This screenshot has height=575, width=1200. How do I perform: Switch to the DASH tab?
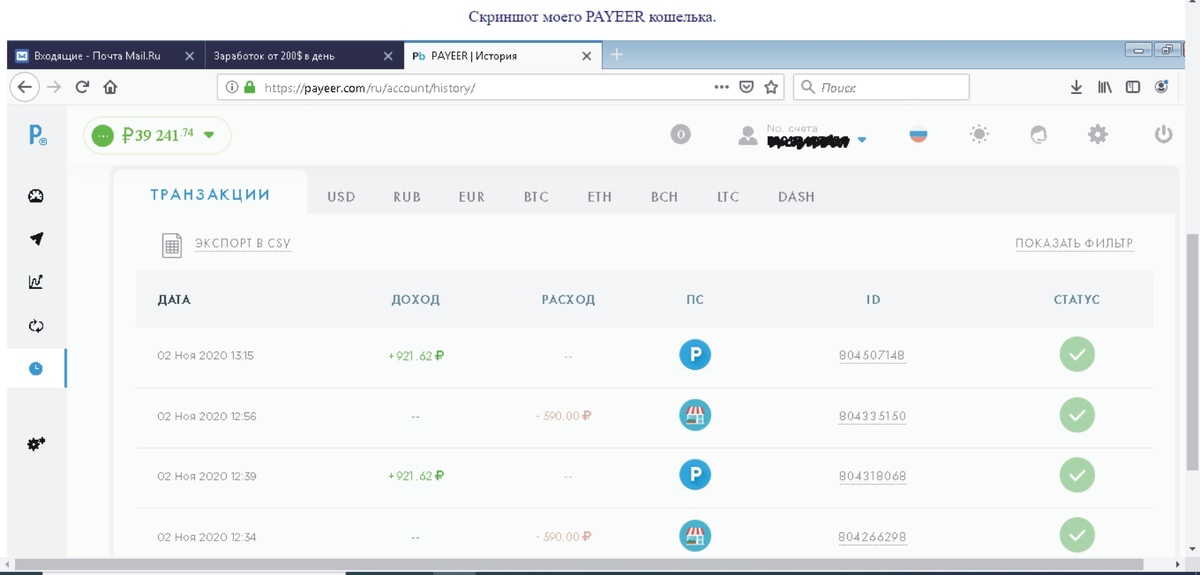click(x=796, y=197)
